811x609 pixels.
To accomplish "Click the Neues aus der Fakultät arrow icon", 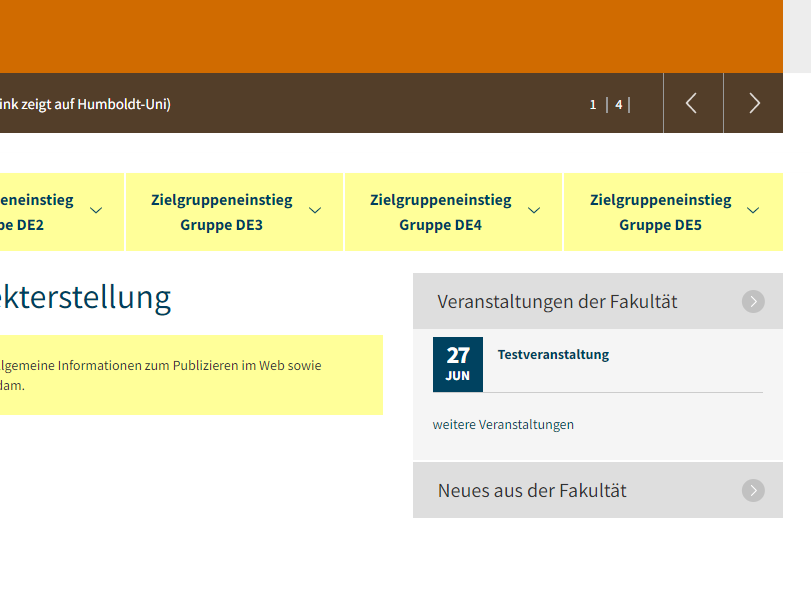I will [x=753, y=490].
